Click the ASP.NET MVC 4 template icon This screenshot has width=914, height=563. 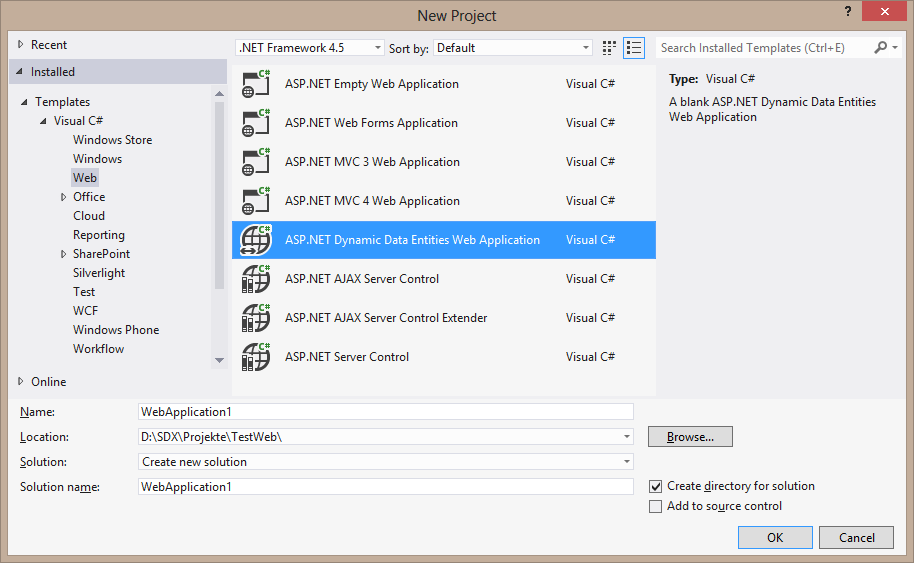(256, 202)
